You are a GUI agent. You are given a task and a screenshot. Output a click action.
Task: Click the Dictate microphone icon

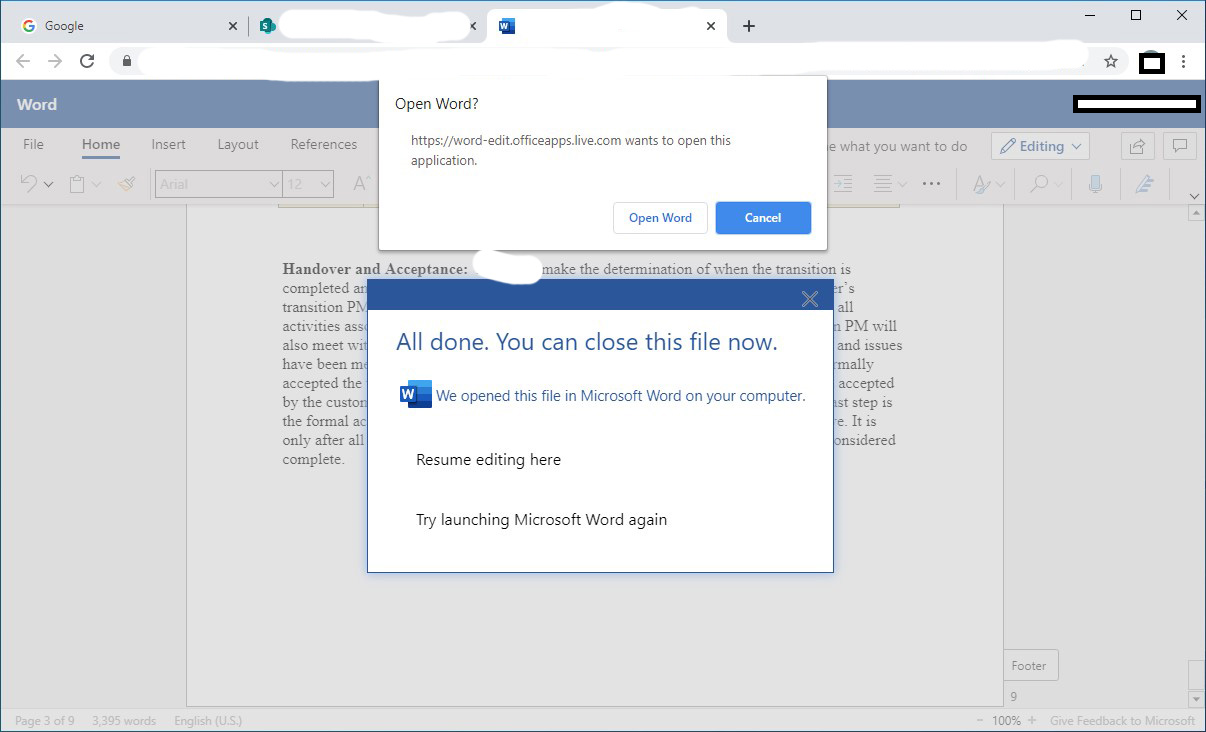coord(1095,184)
